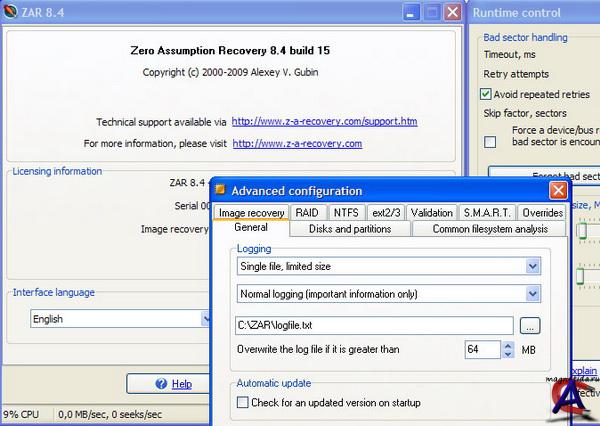Decrease log size limit with down arrow
Image resolution: width=600 pixels, height=426 pixels.
507,355
